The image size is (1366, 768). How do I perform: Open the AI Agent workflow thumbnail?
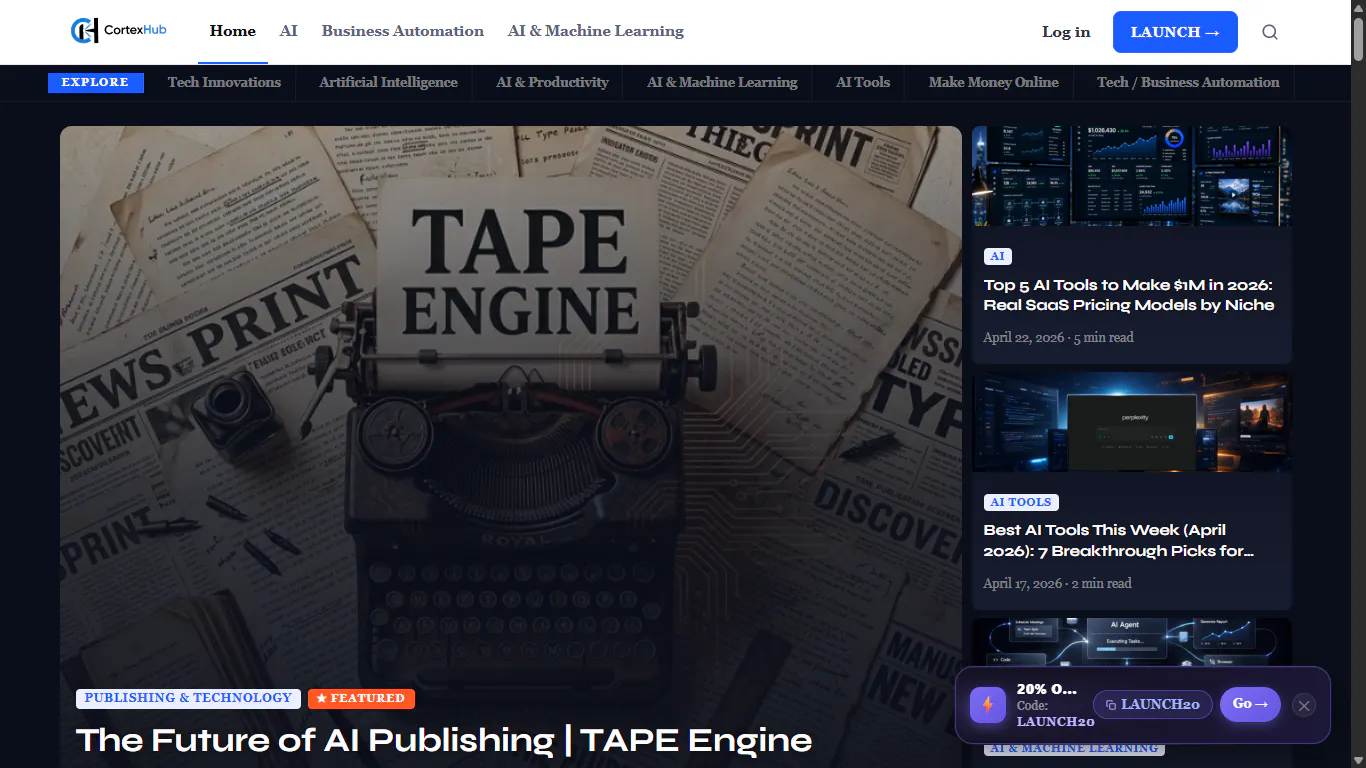point(1132,642)
